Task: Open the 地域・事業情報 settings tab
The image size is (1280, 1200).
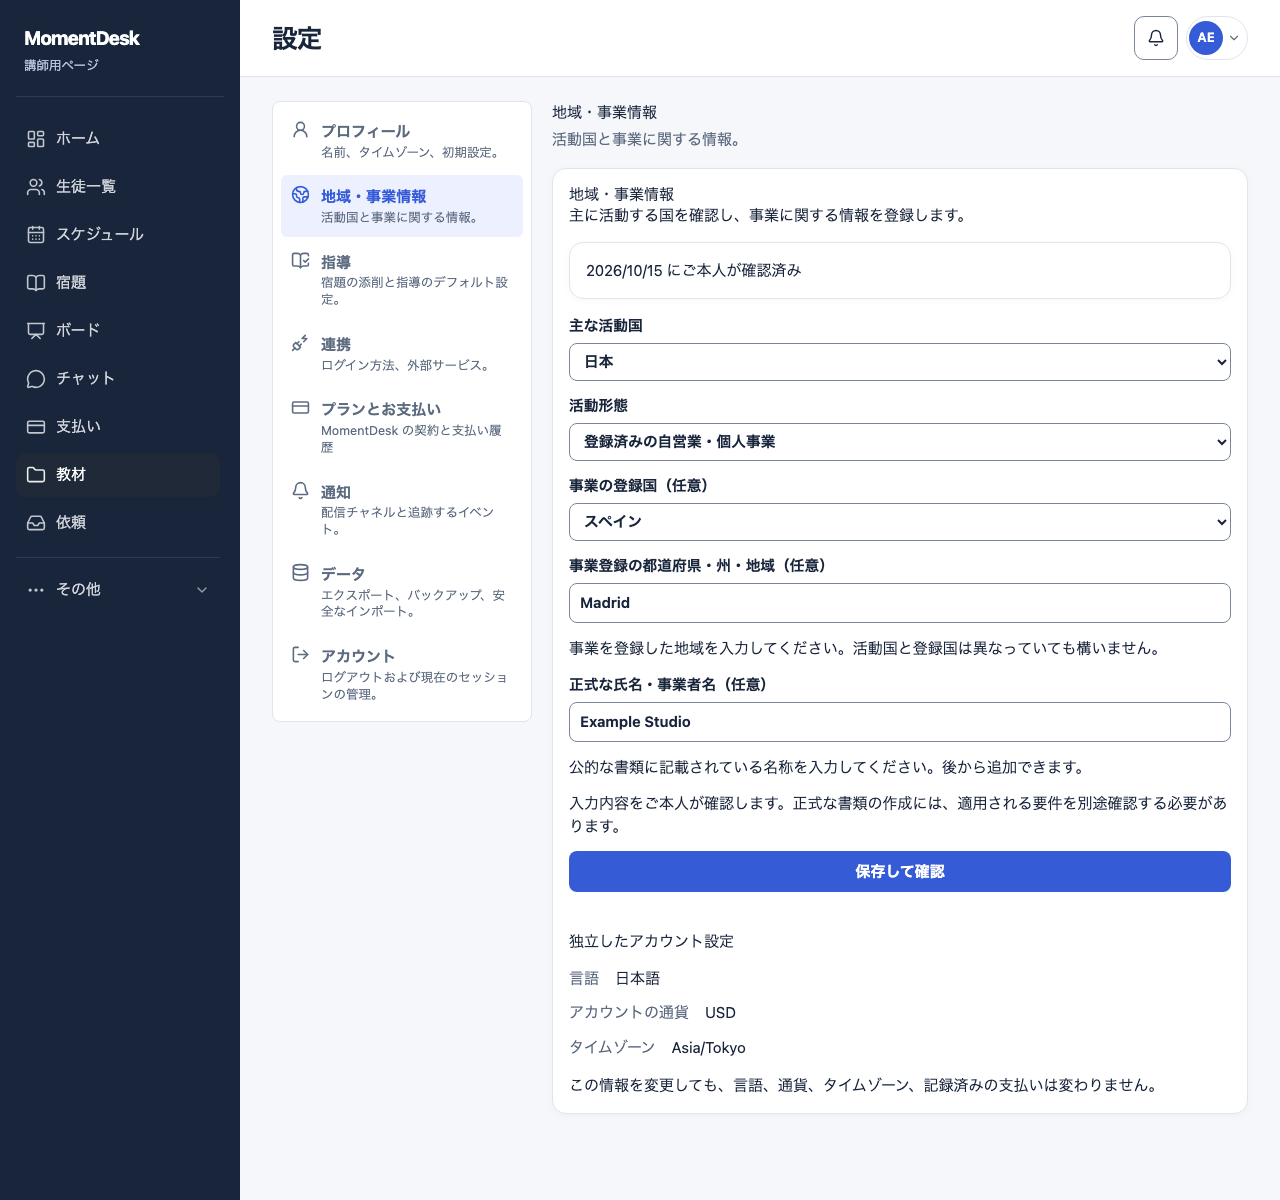Action: coord(402,206)
